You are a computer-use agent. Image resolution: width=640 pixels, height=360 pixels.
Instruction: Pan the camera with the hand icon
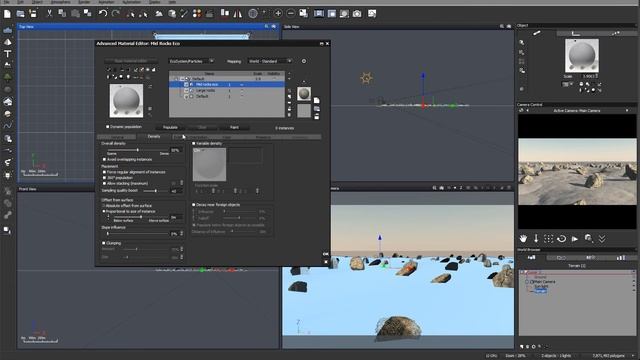pyautogui.click(x=523, y=238)
